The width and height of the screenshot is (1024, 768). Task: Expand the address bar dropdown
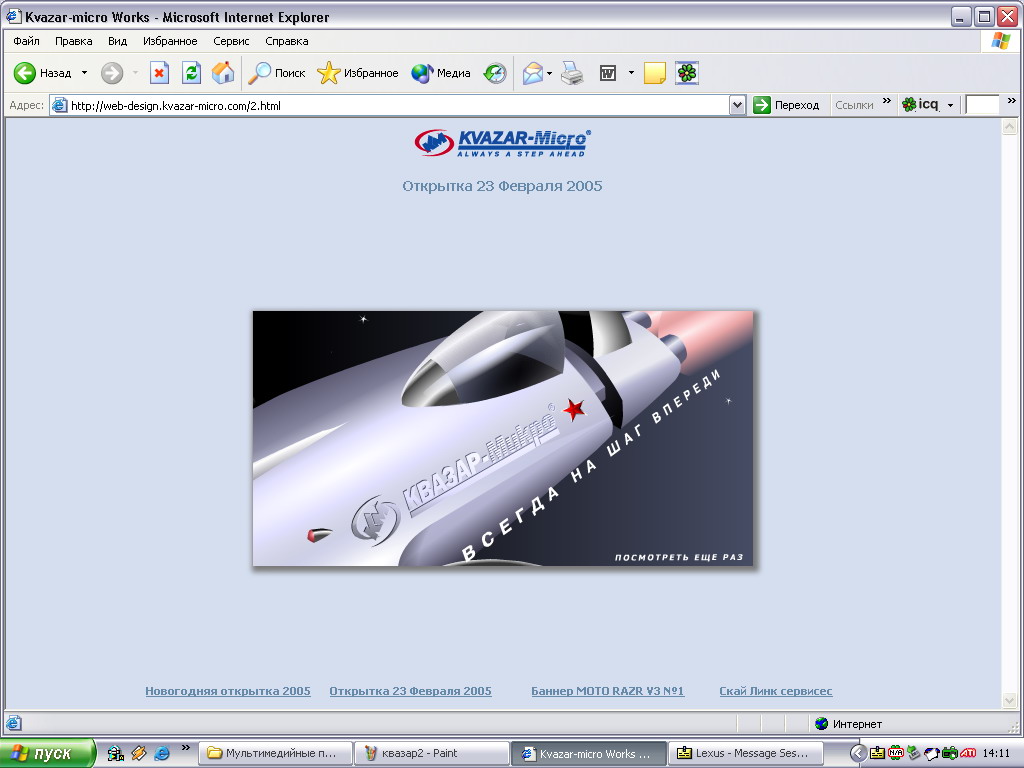point(738,105)
